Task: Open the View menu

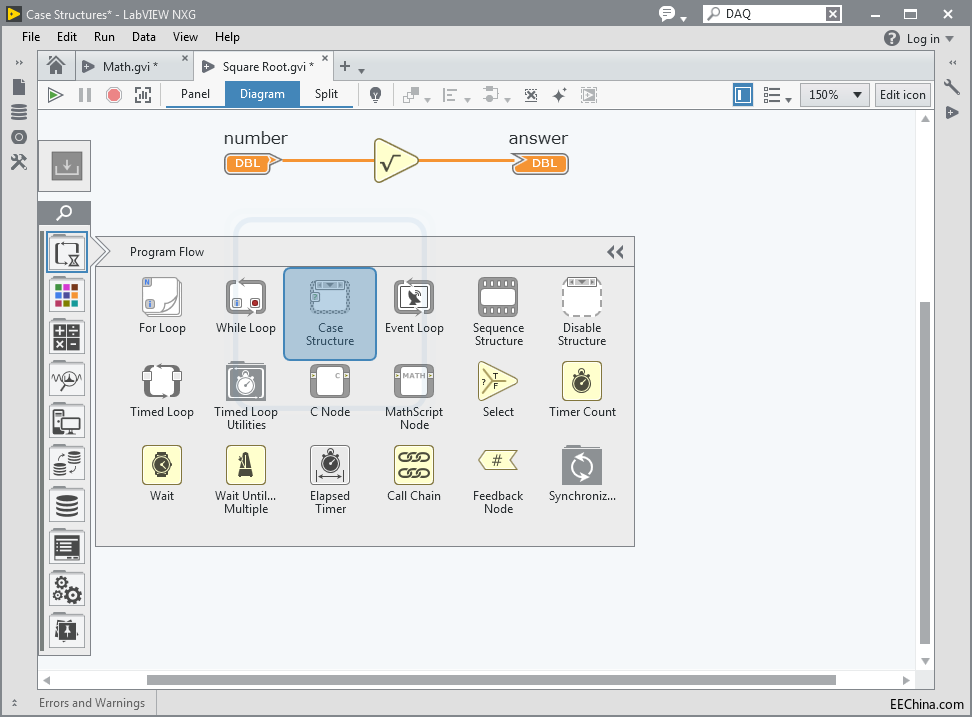Action: click(x=185, y=37)
